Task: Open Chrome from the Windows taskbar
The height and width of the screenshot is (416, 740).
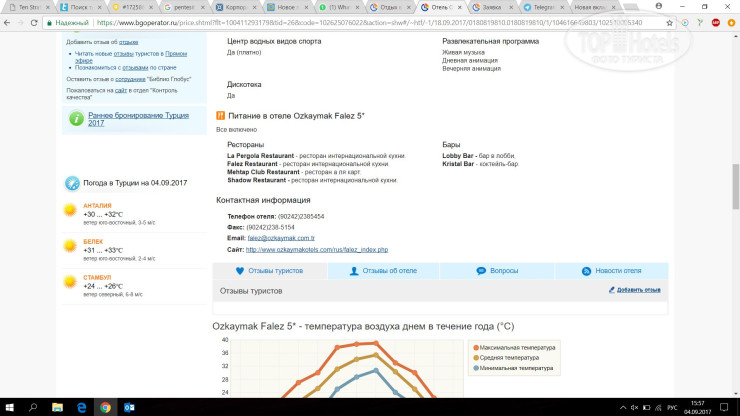Action: point(105,407)
